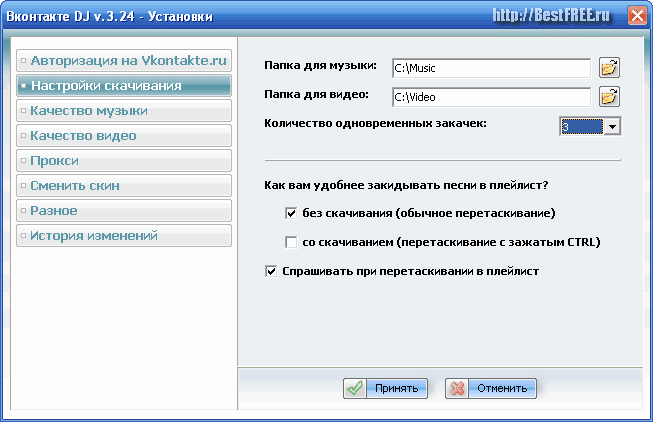This screenshot has height=422, width=653.
Task: Open the simultaneous downloads dropdown arrow
Action: click(x=612, y=126)
